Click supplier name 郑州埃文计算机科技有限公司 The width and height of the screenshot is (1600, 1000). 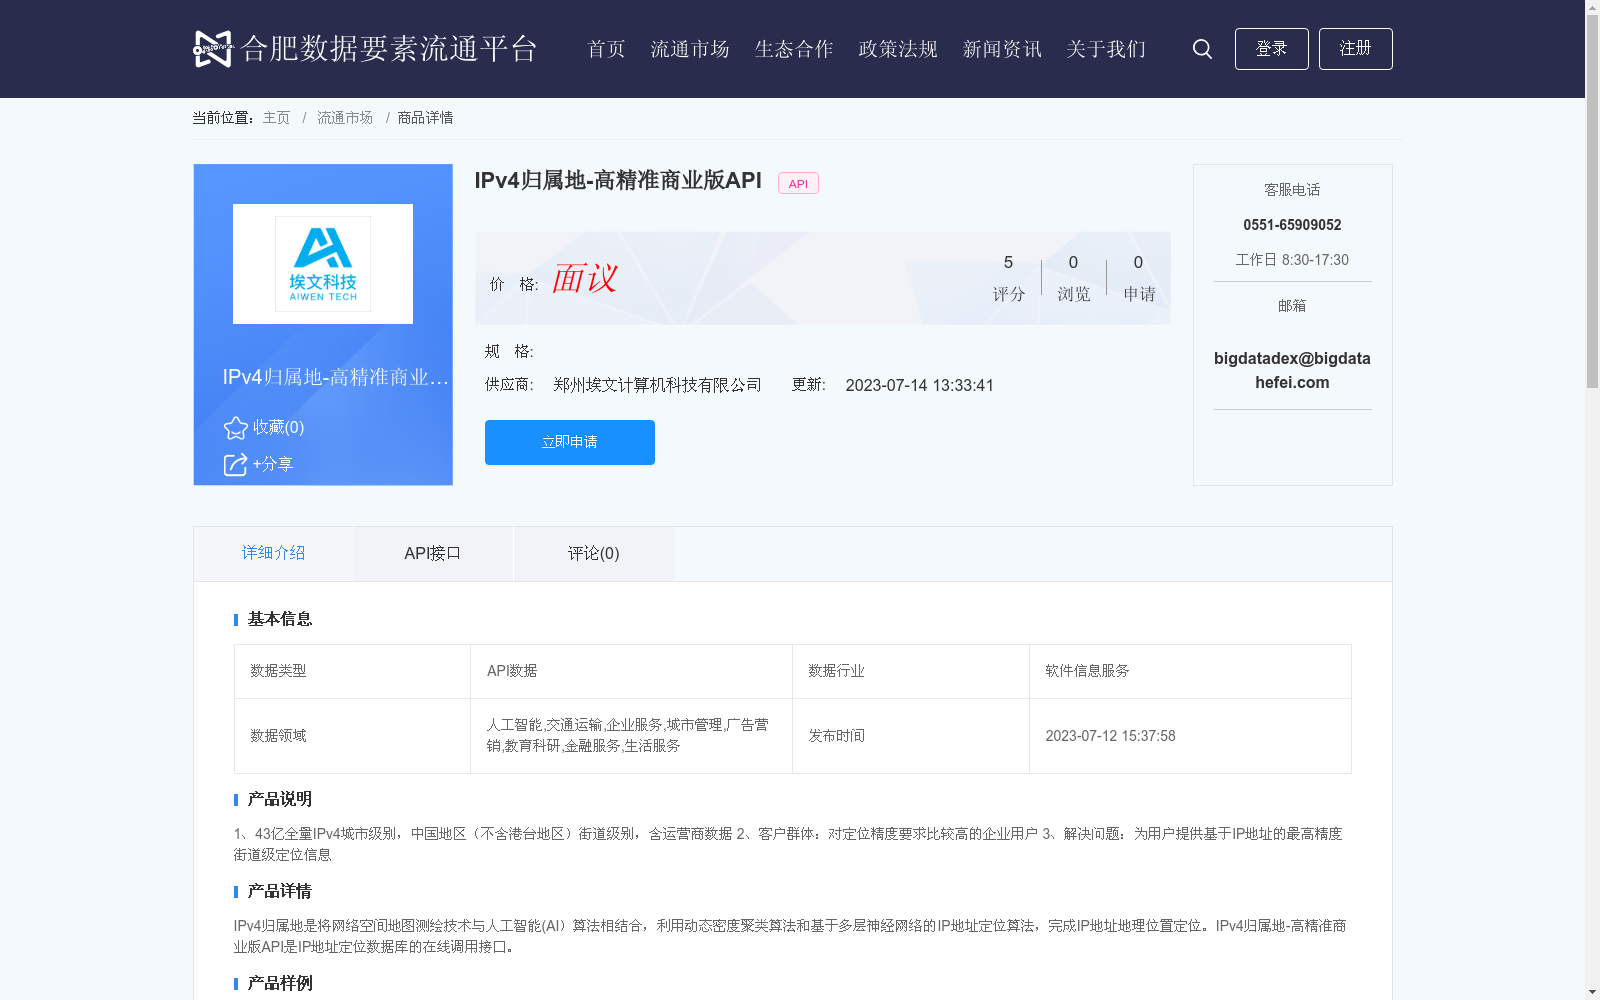point(657,385)
